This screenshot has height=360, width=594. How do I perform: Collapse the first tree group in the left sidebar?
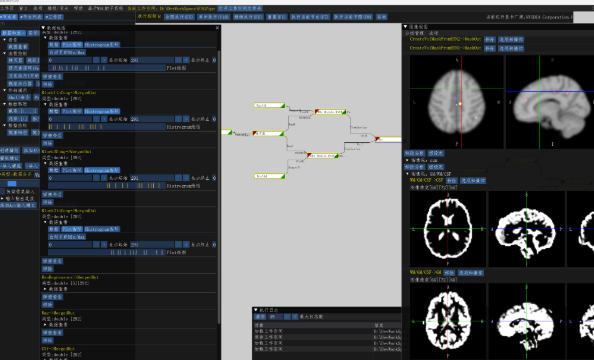point(5,40)
